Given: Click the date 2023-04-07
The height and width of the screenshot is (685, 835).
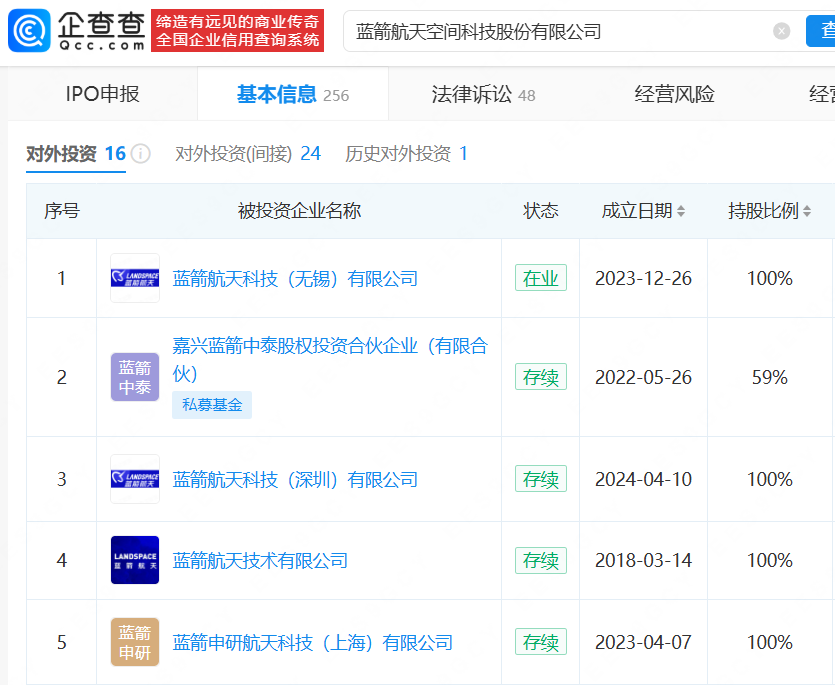Looking at the screenshot, I should point(643,642).
